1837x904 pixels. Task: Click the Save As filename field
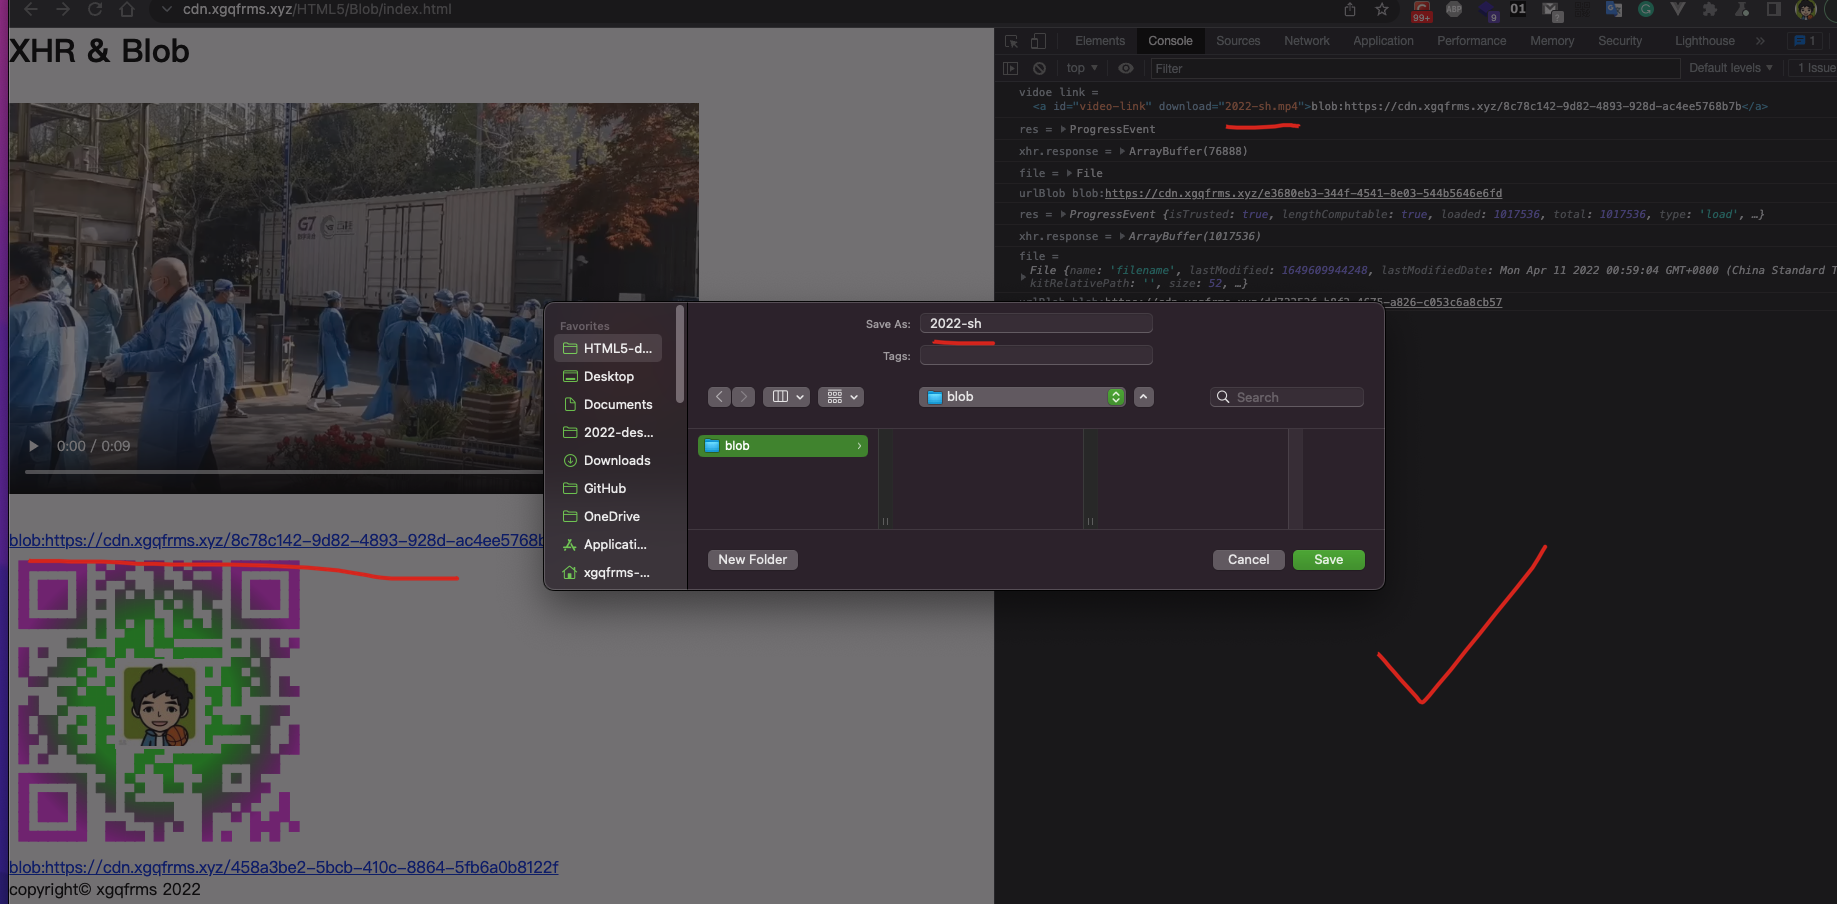click(1036, 323)
